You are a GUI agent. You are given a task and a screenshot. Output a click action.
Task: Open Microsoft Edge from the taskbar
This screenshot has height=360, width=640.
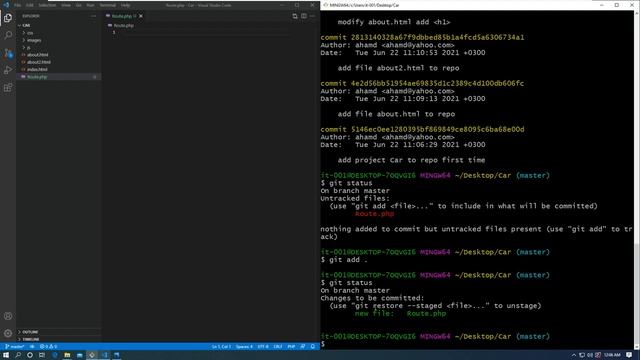pos(55,355)
